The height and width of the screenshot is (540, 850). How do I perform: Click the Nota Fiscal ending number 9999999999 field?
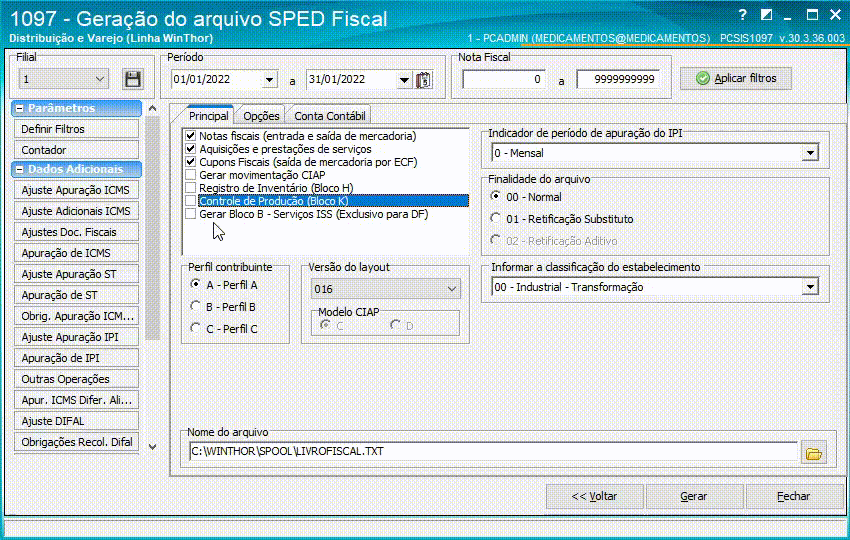pyautogui.click(x=618, y=79)
